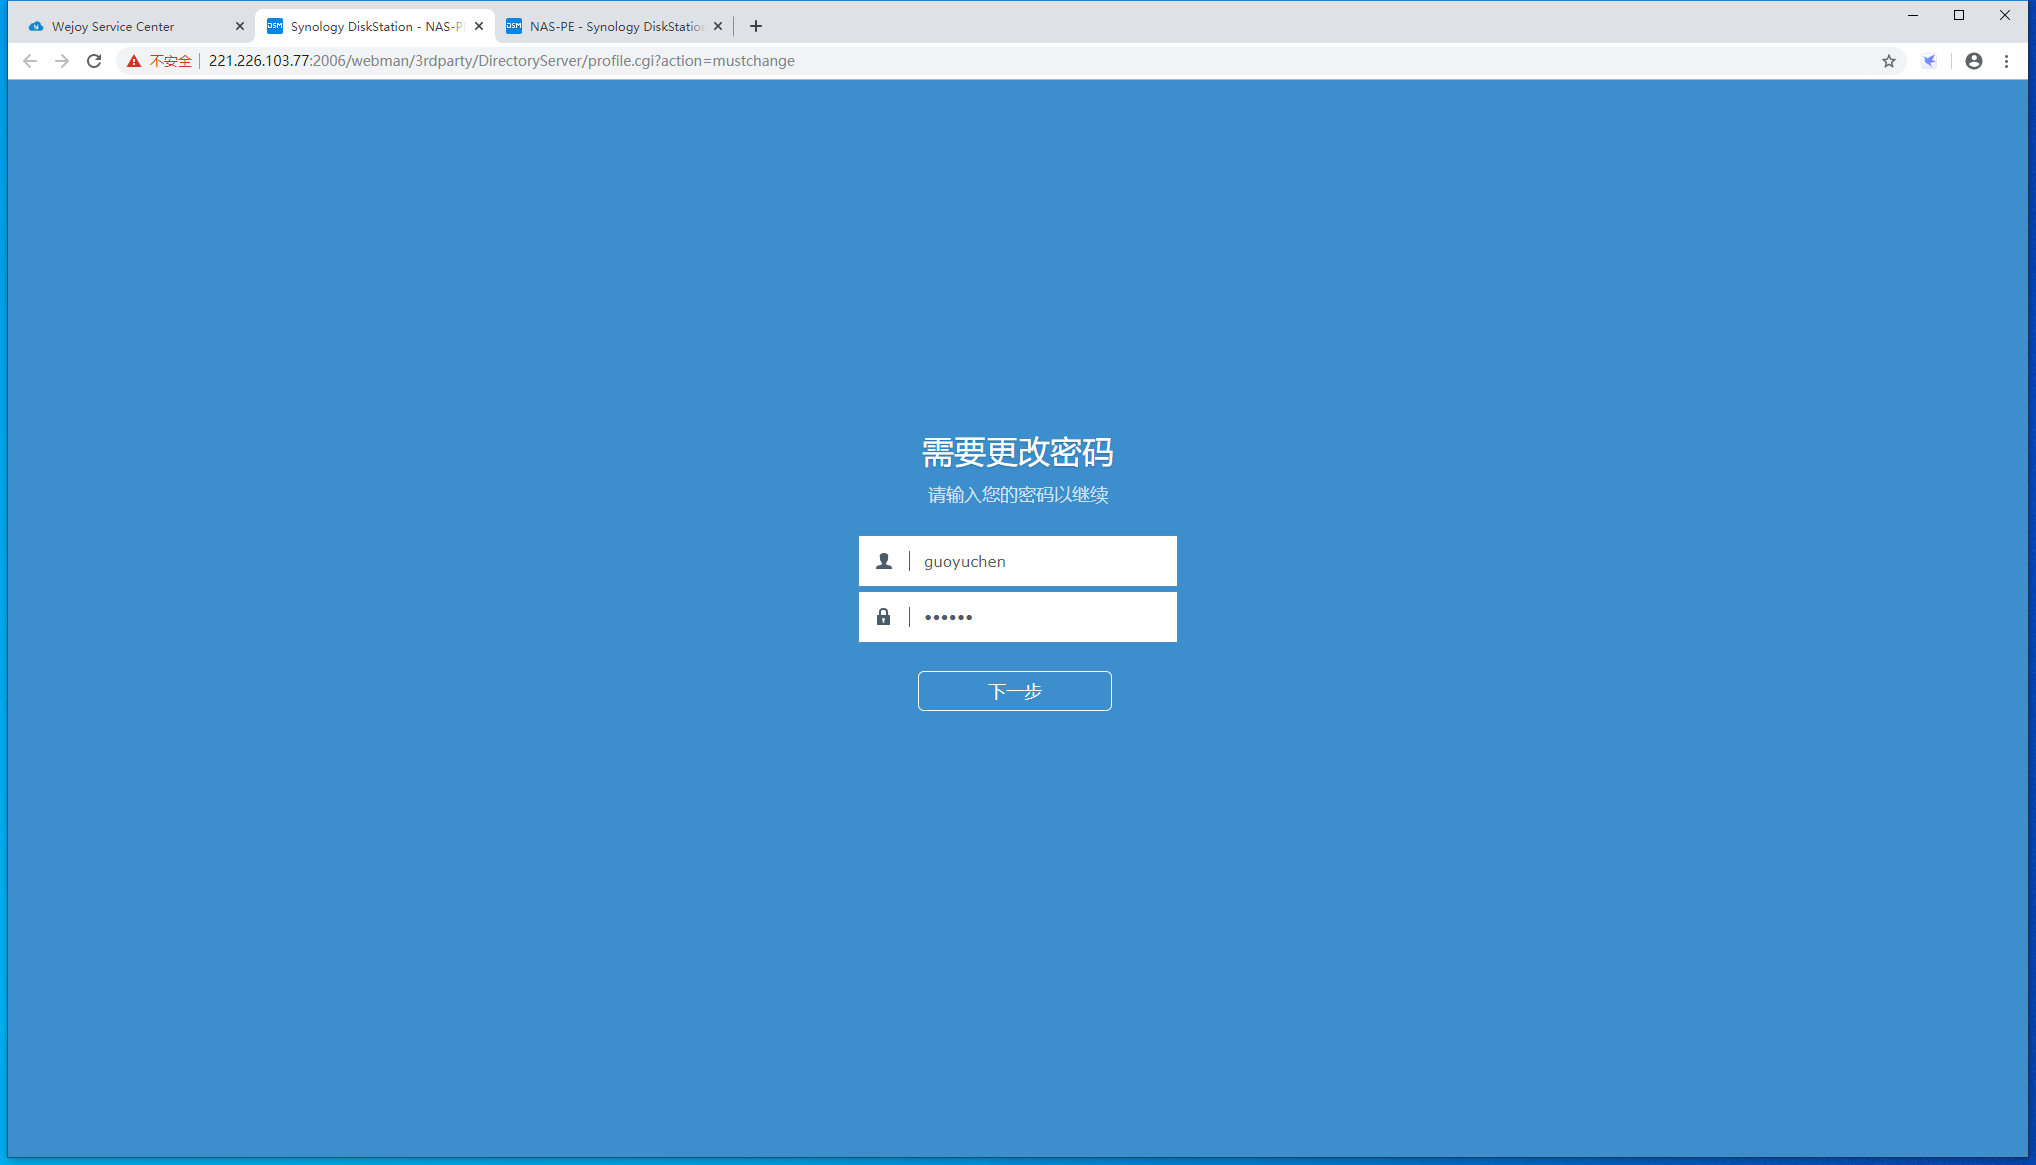Click the 下一步 button

click(1014, 691)
